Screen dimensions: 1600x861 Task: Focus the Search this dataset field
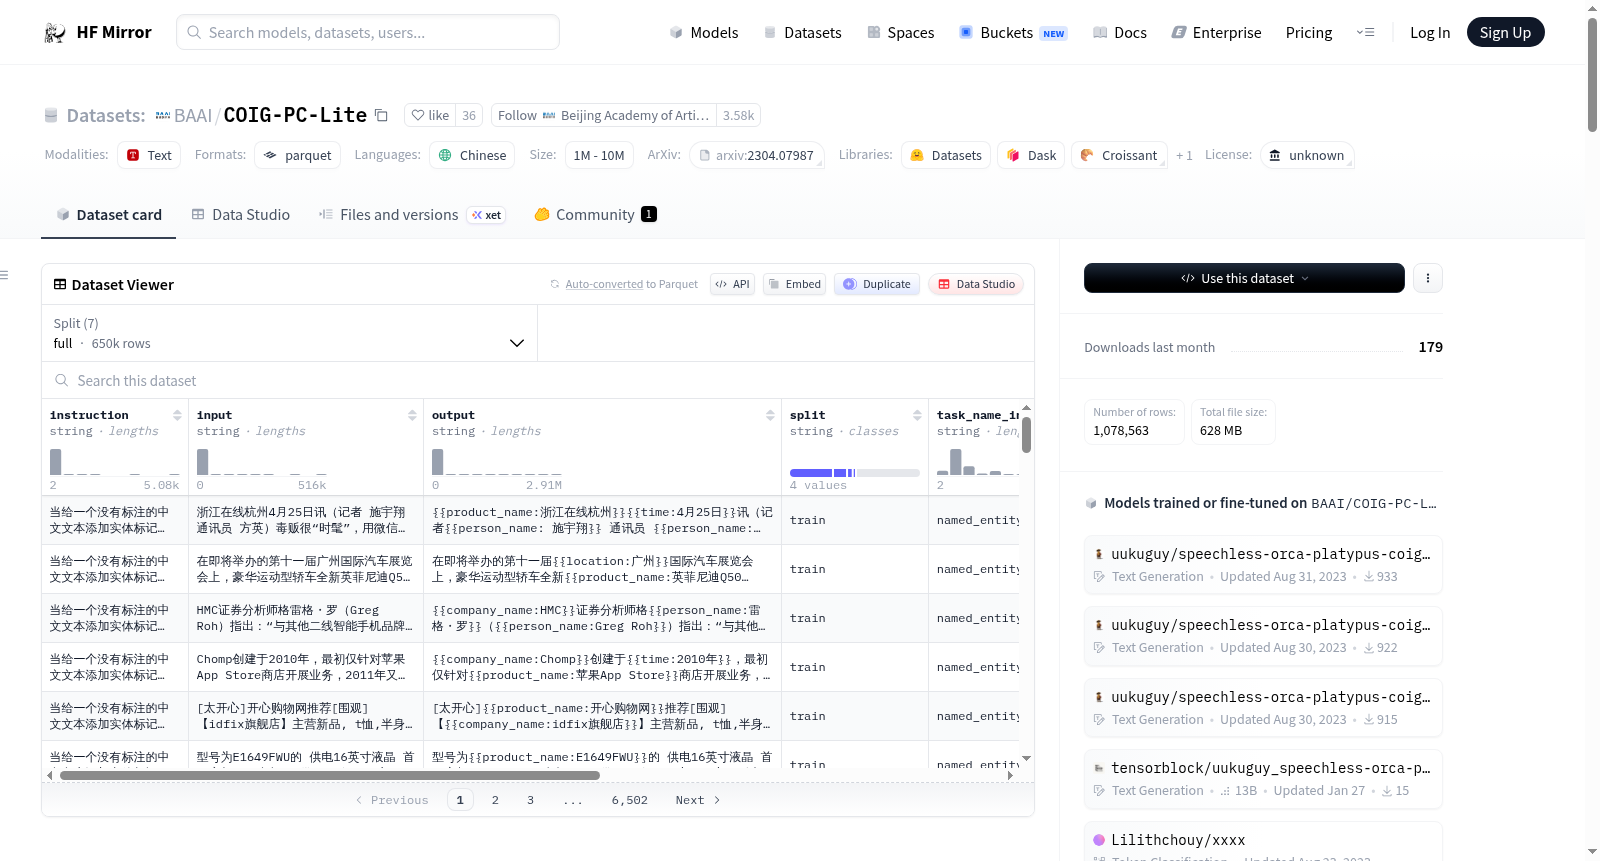click(x=538, y=380)
